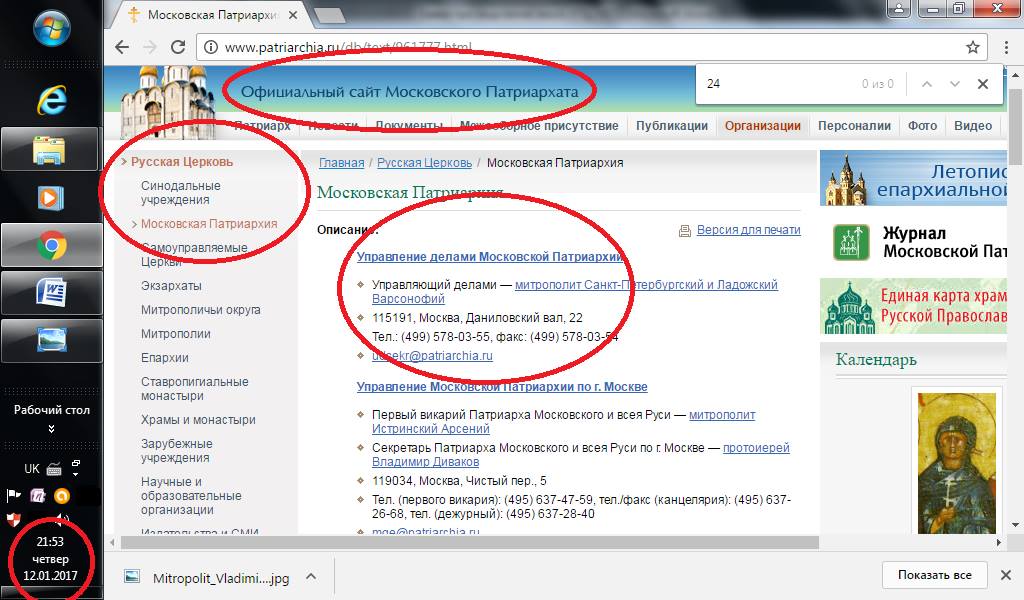Go back to the previous page
Screen dimensions: 1024x600
[122, 47]
